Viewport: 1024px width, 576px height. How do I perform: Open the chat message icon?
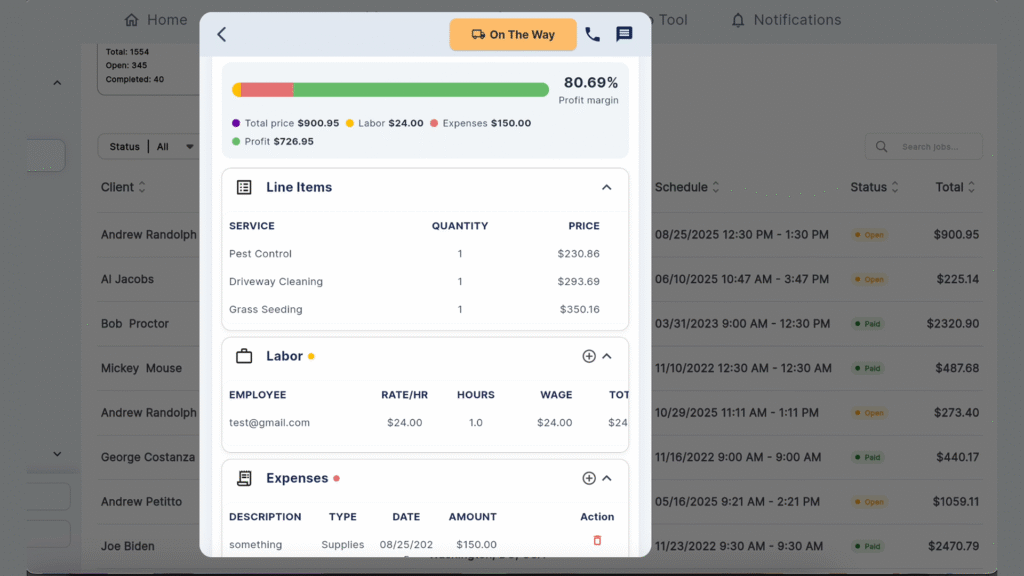tap(624, 33)
